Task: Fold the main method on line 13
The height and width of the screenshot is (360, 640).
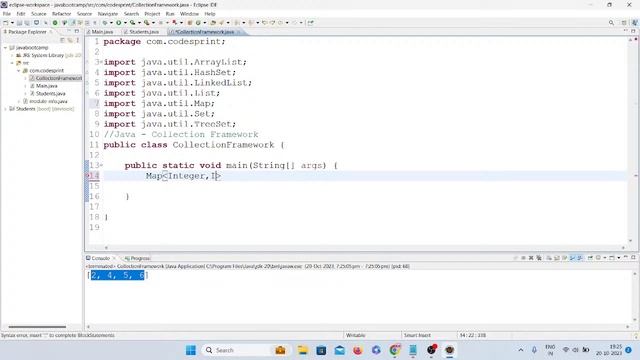Action: tap(101, 165)
